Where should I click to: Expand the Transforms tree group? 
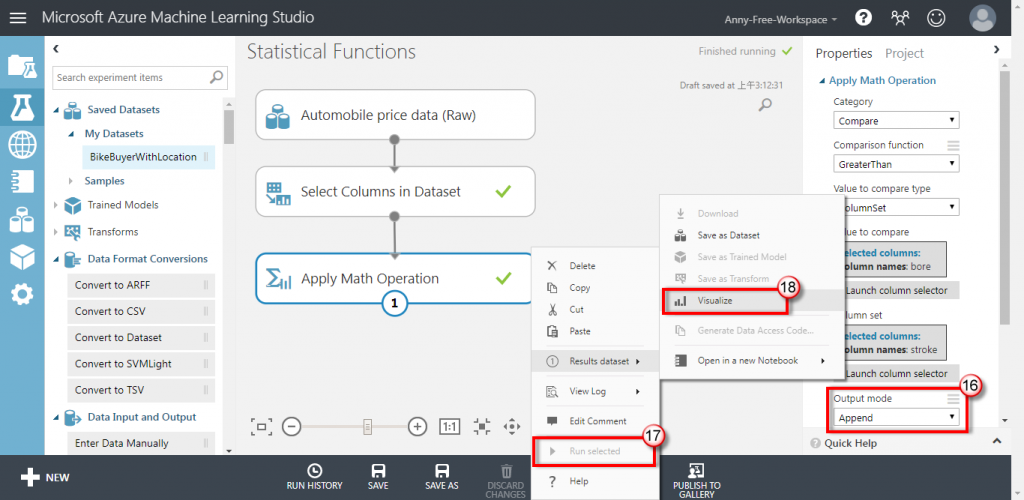(x=56, y=232)
